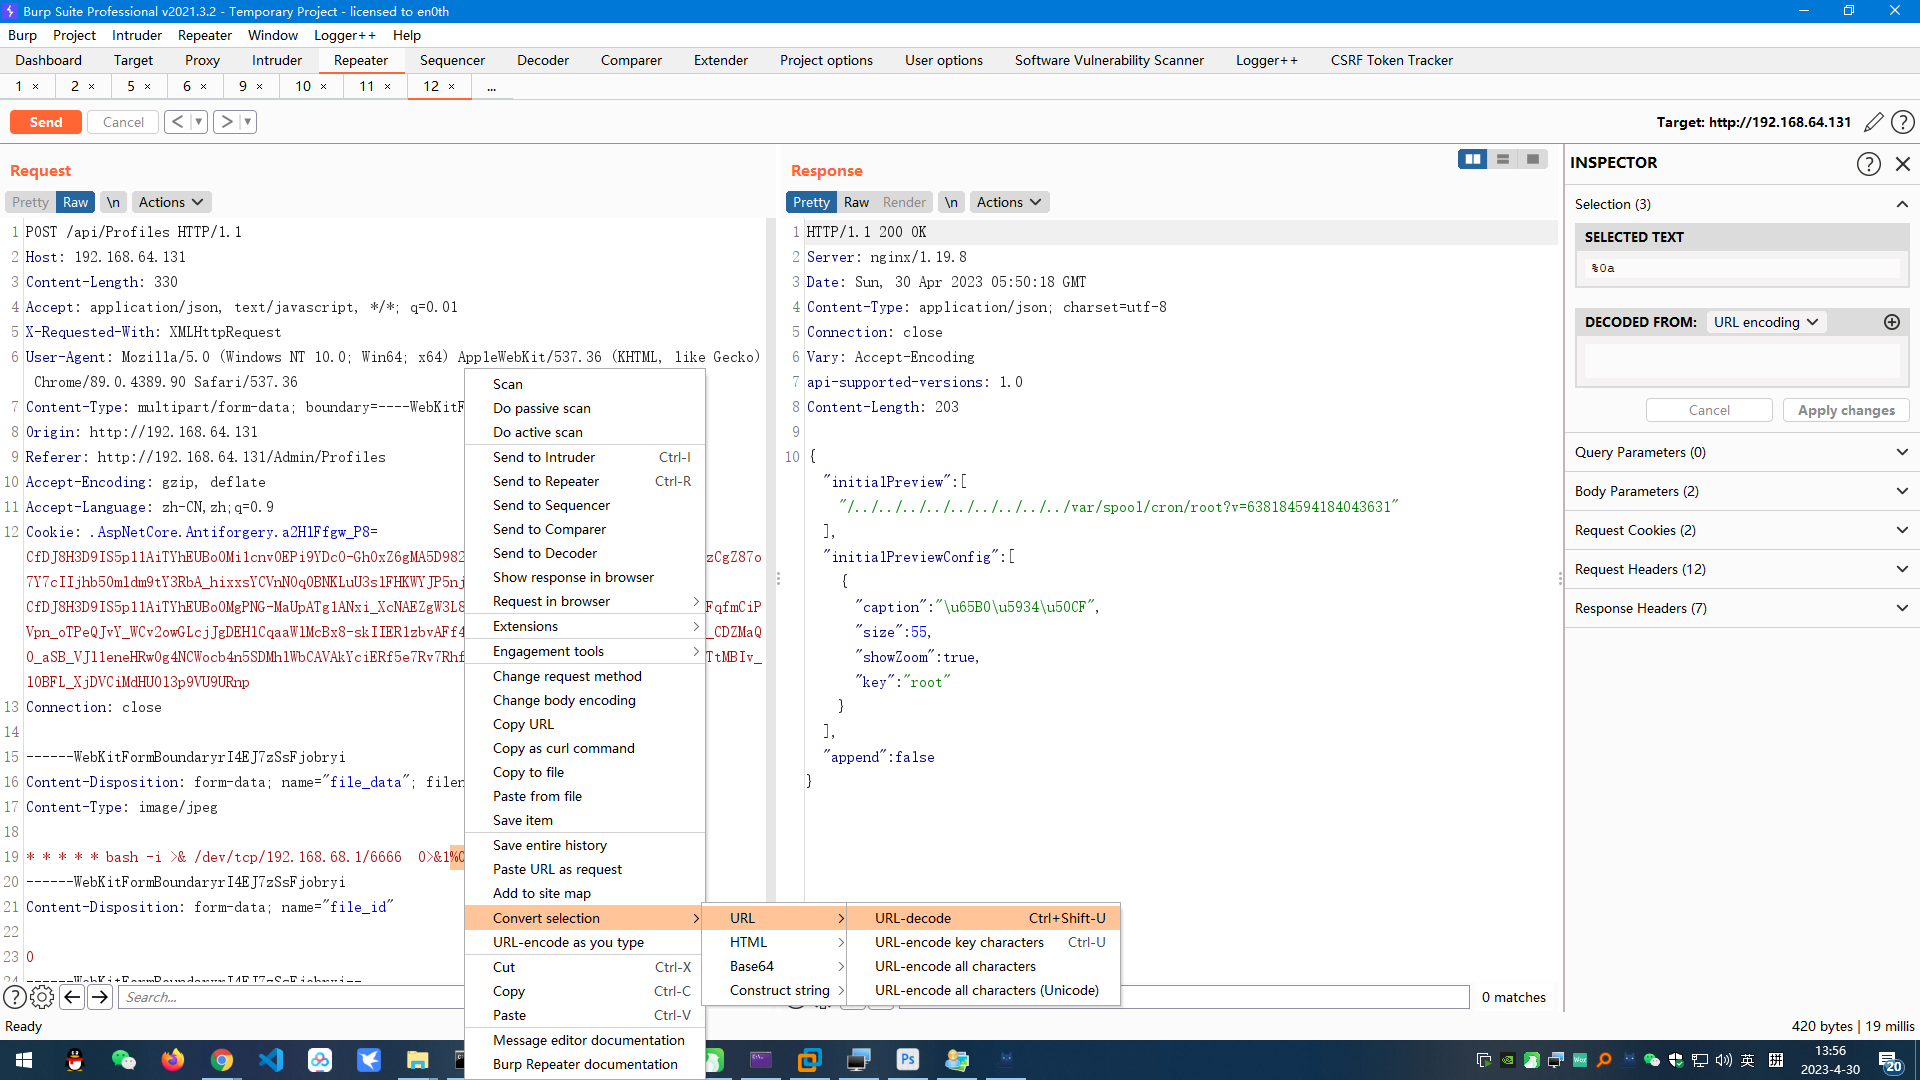
Task: Click Apply changes in Inspector
Action: pos(1846,410)
